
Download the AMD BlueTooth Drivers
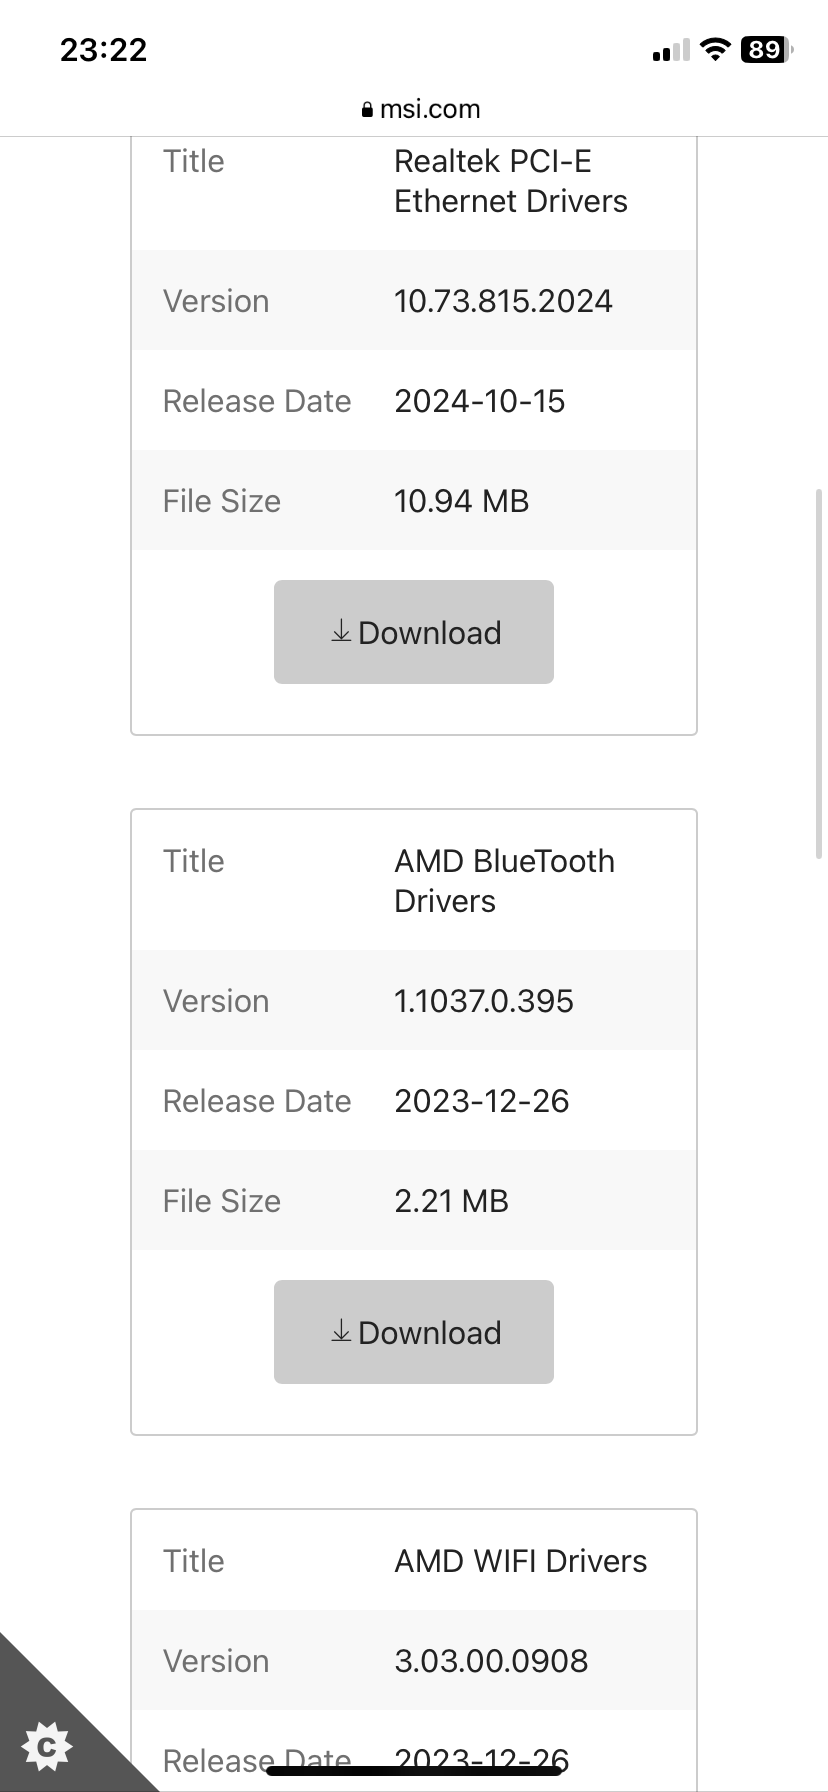[414, 1332]
